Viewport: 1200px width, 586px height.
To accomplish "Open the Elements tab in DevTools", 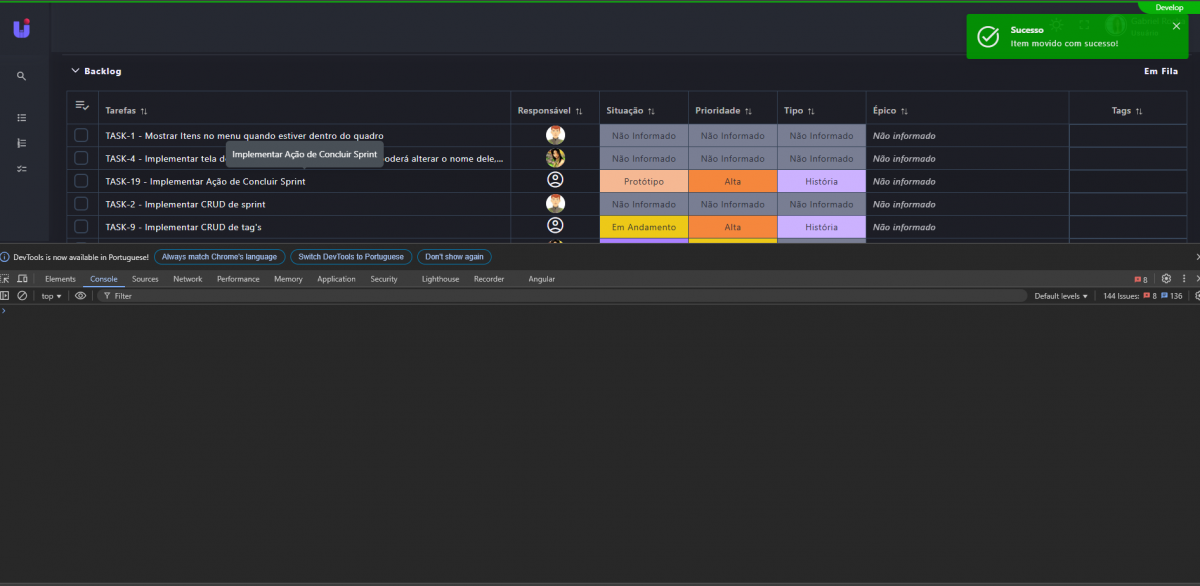I will 60,279.
